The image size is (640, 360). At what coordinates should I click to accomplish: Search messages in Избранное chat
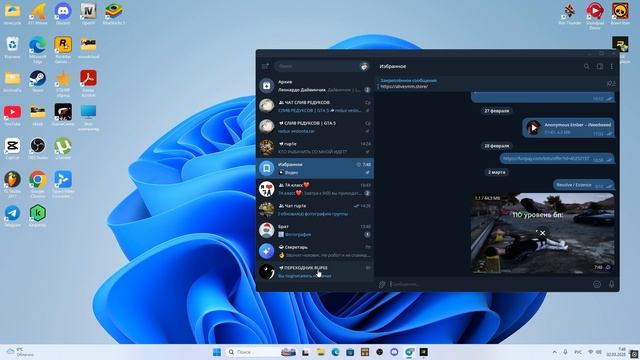pos(587,66)
